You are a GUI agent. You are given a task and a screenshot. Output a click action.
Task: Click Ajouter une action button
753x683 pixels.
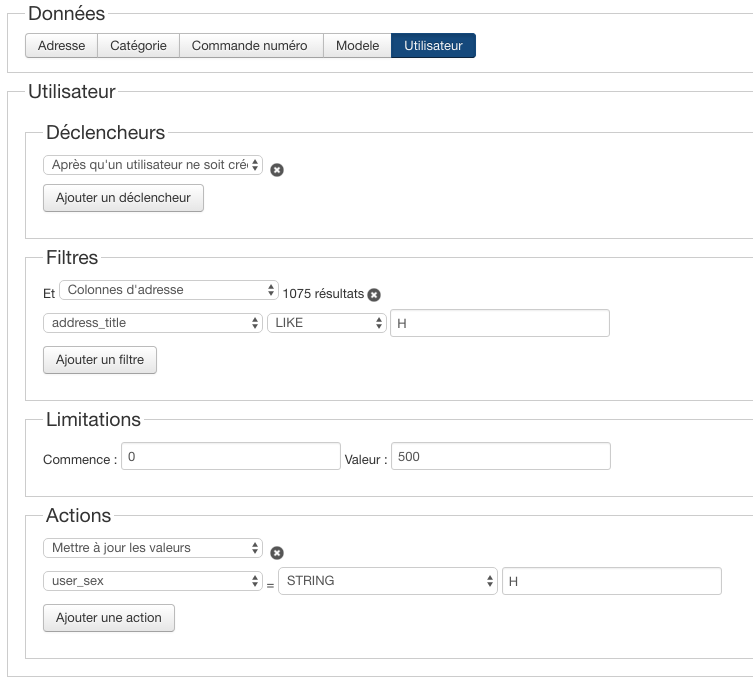(x=109, y=618)
